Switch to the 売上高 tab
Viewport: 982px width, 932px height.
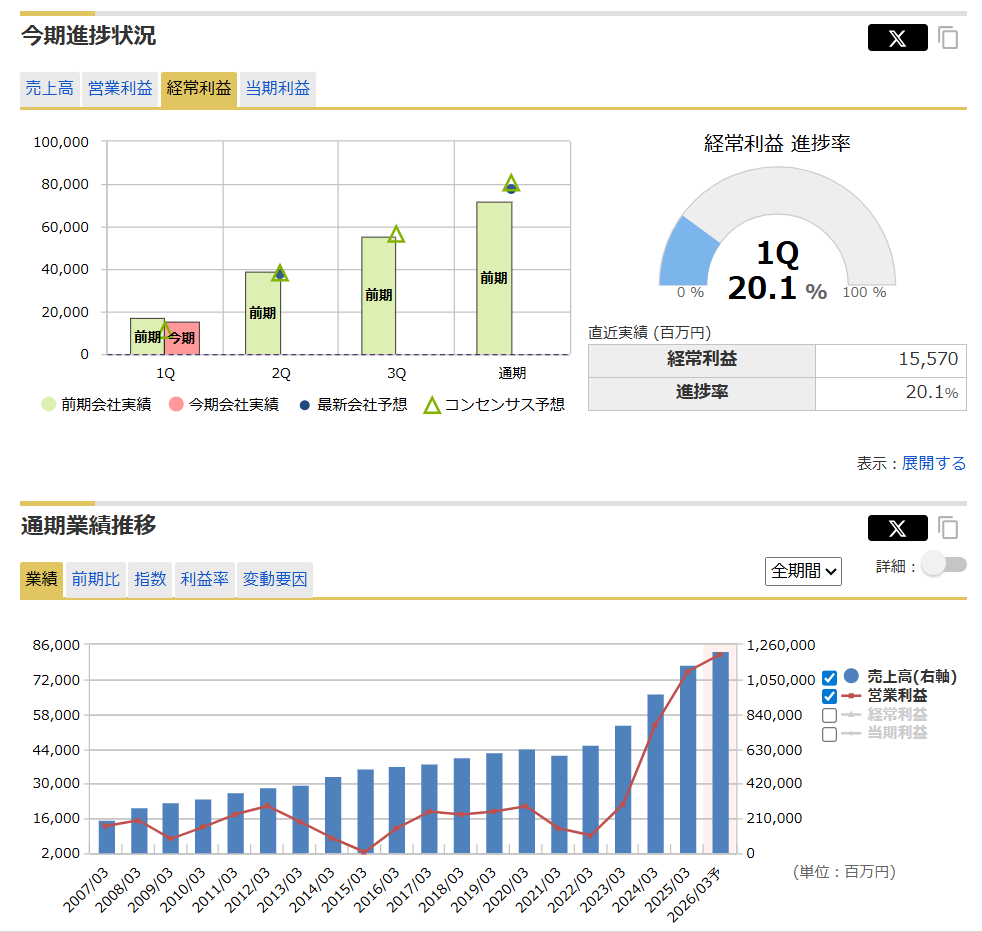[x=49, y=88]
